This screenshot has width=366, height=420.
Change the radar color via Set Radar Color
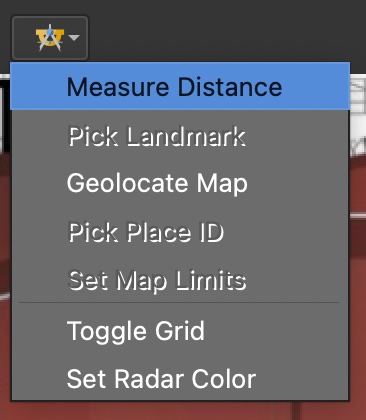(x=180, y=379)
